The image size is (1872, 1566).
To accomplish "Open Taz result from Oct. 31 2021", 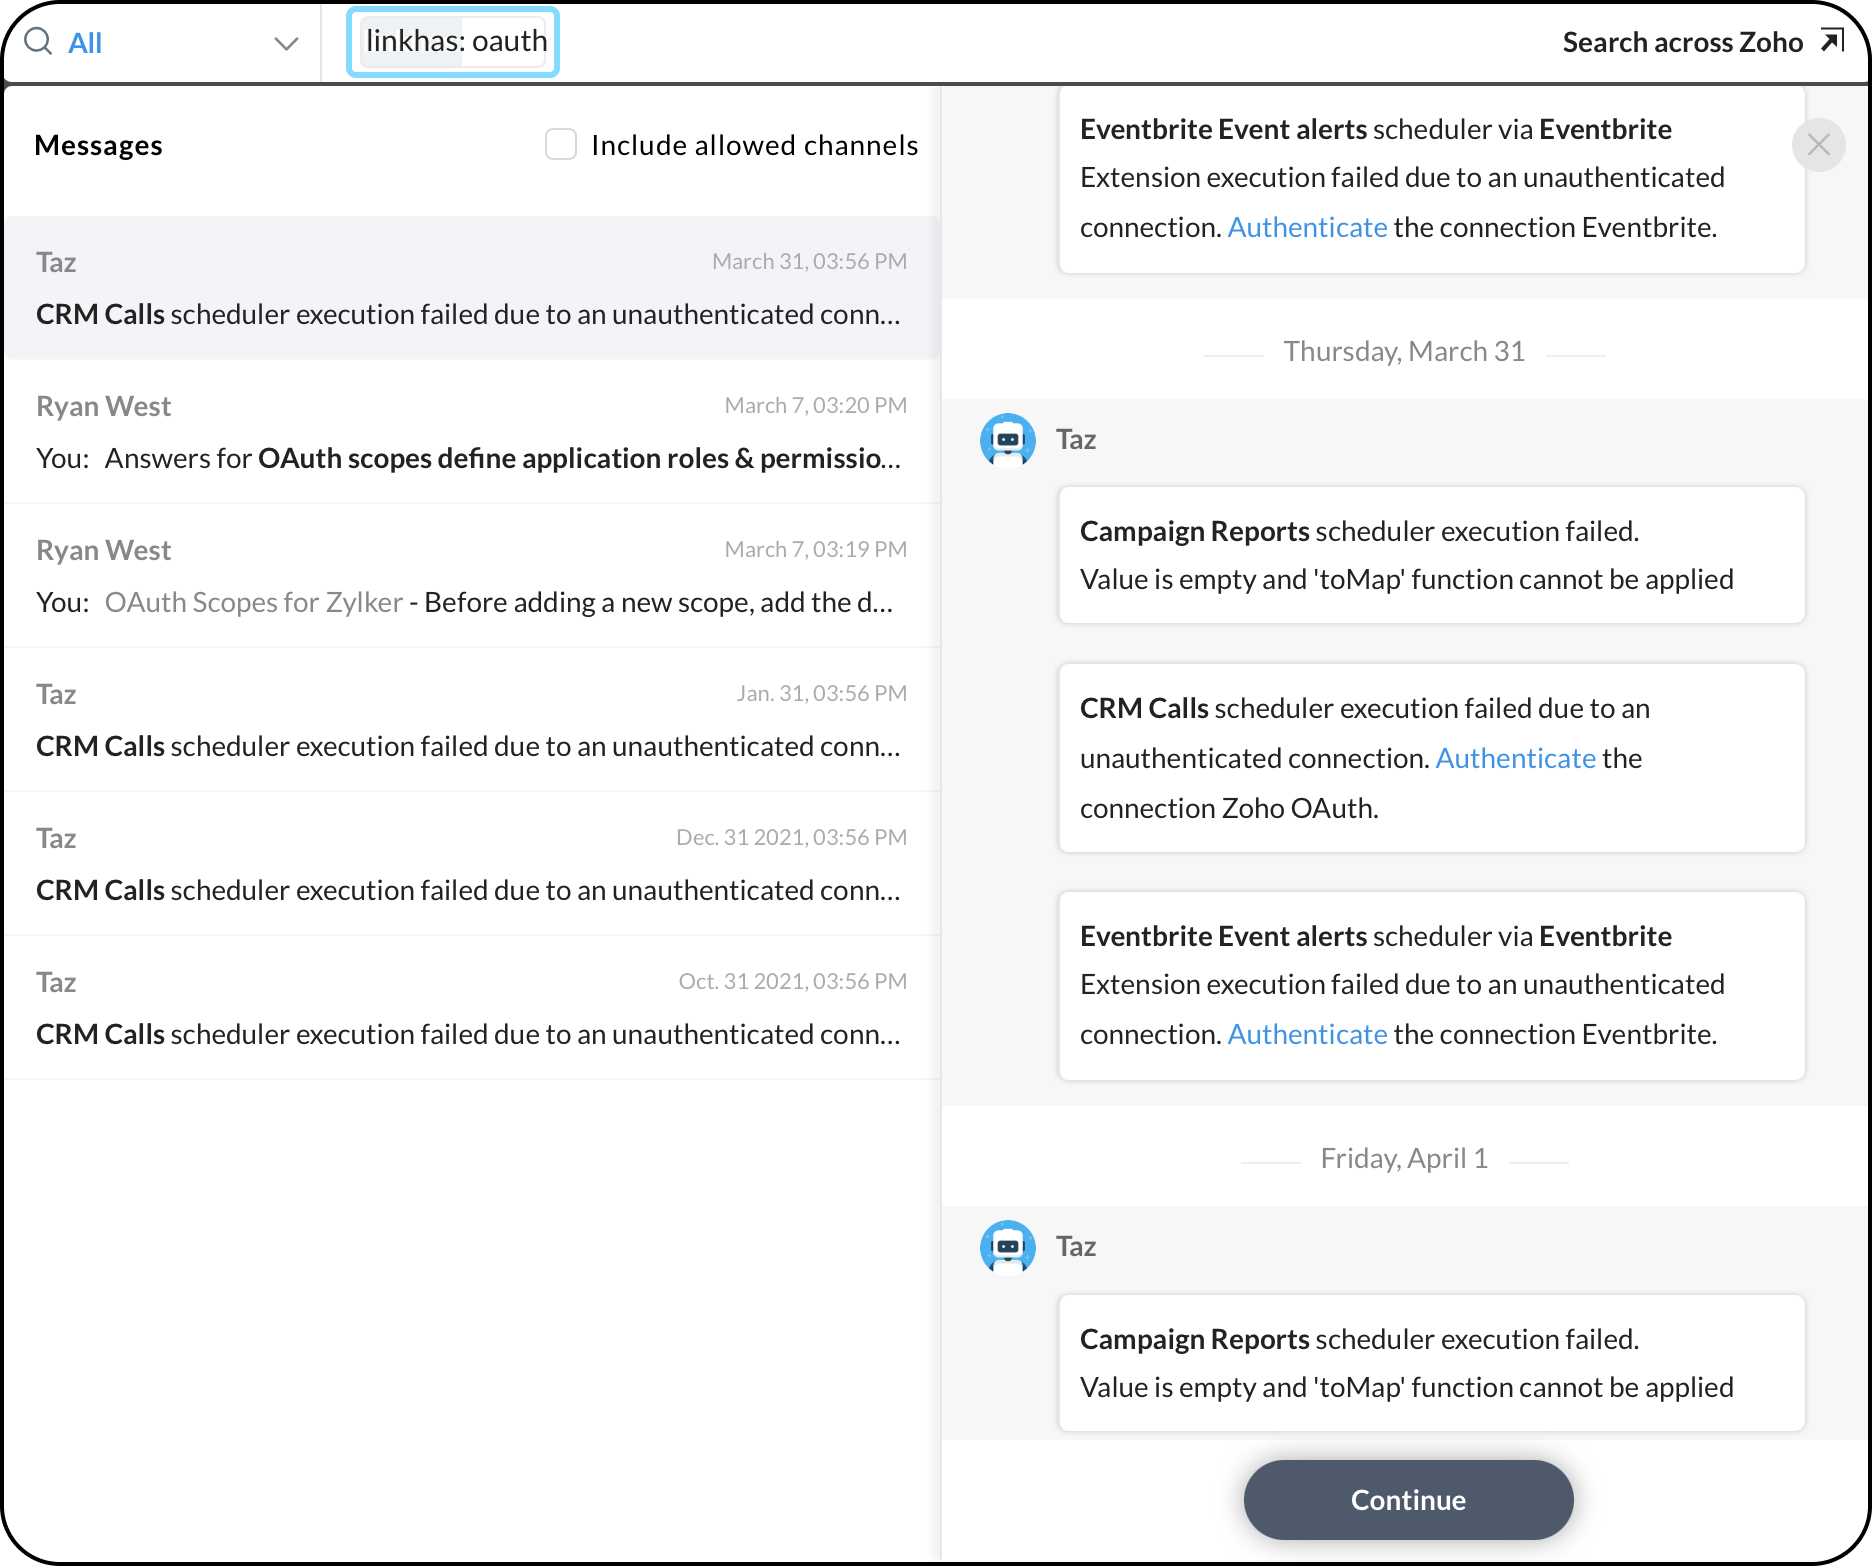I will [x=472, y=1008].
